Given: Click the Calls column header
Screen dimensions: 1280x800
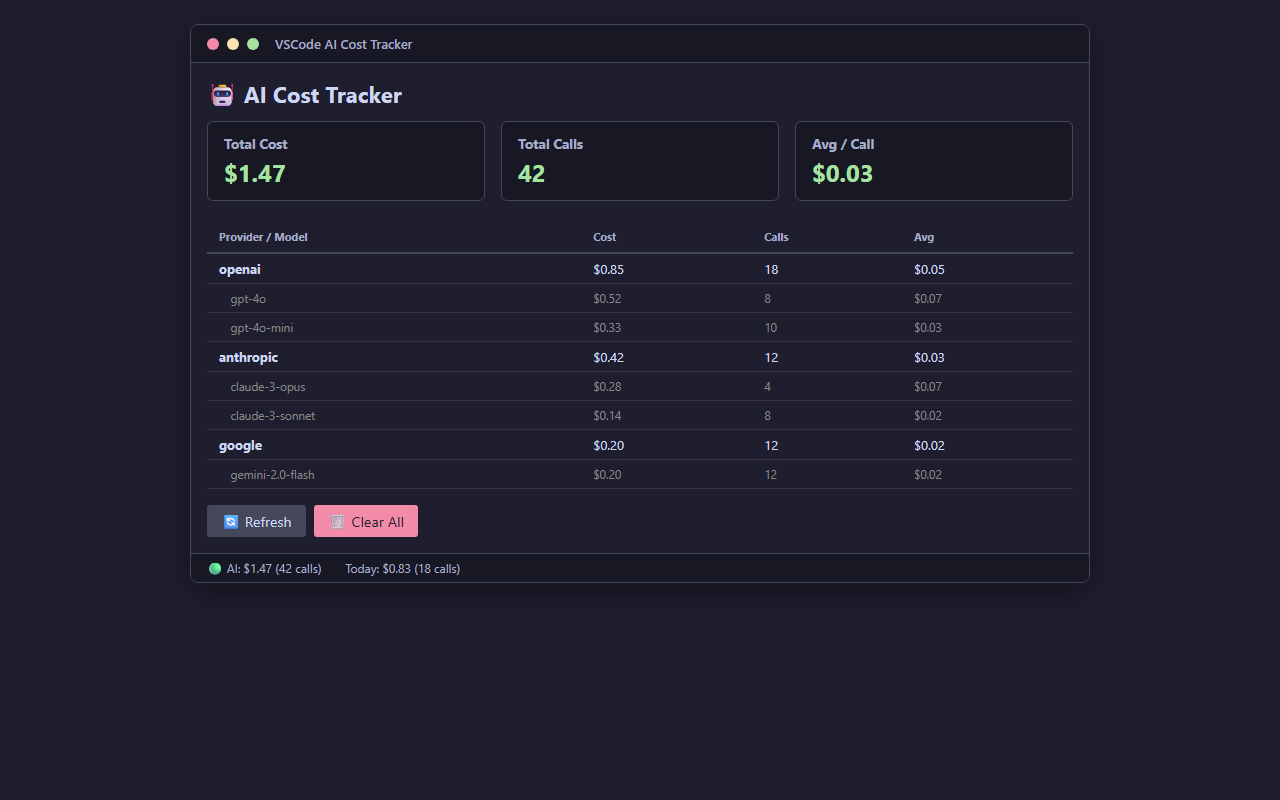Looking at the screenshot, I should click(x=776, y=237).
